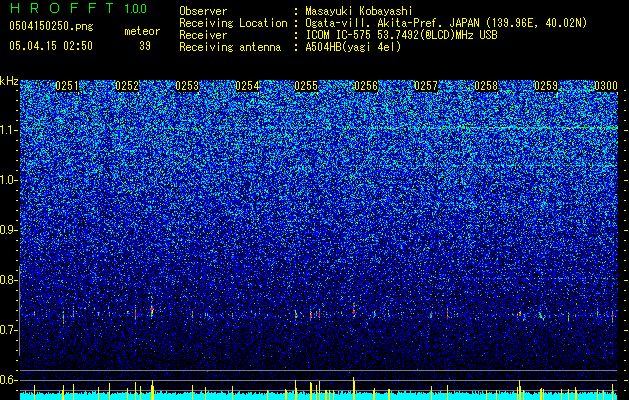Viewport: 629px width, 400px height.
Task: Click the 0254 time marker
Action: coord(247,86)
